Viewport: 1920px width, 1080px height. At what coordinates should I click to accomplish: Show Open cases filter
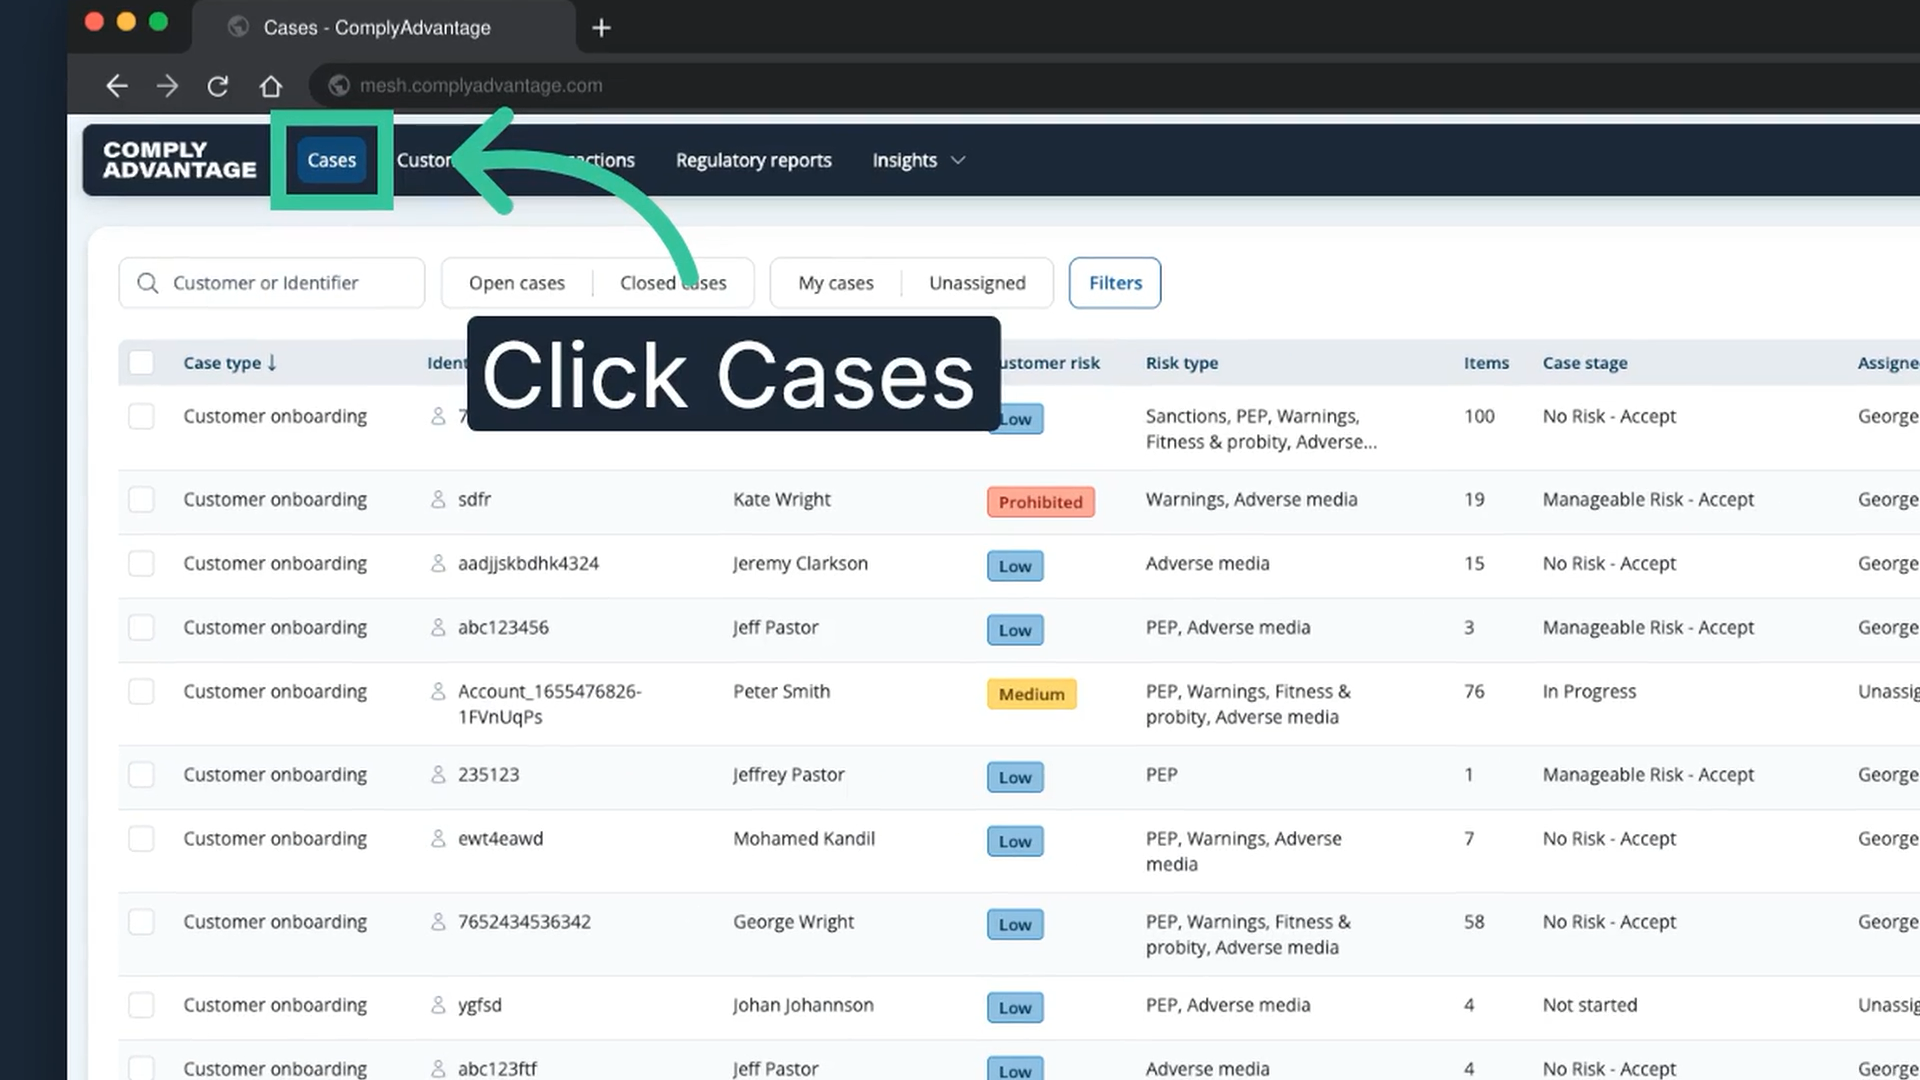[517, 283]
